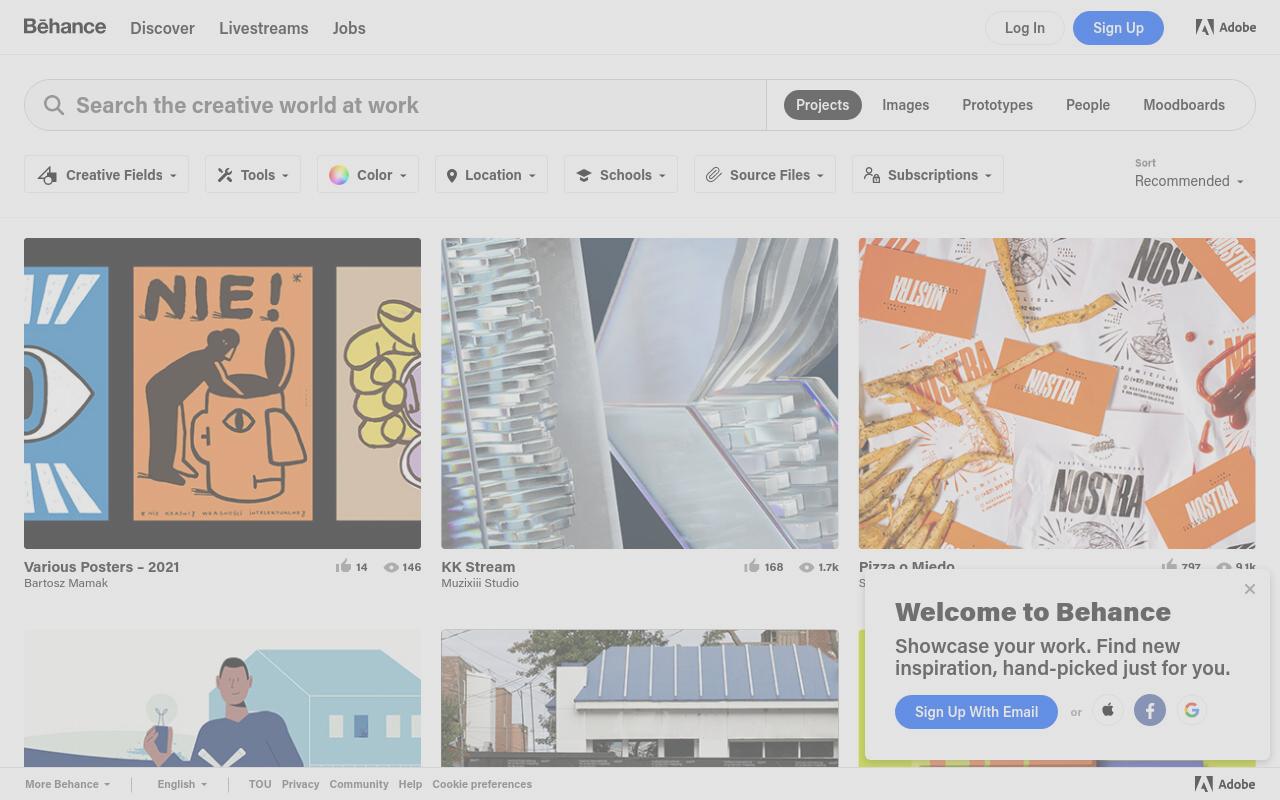Screen dimensions: 1280x800
Task: Click the Behance logo
Action: tap(65, 27)
